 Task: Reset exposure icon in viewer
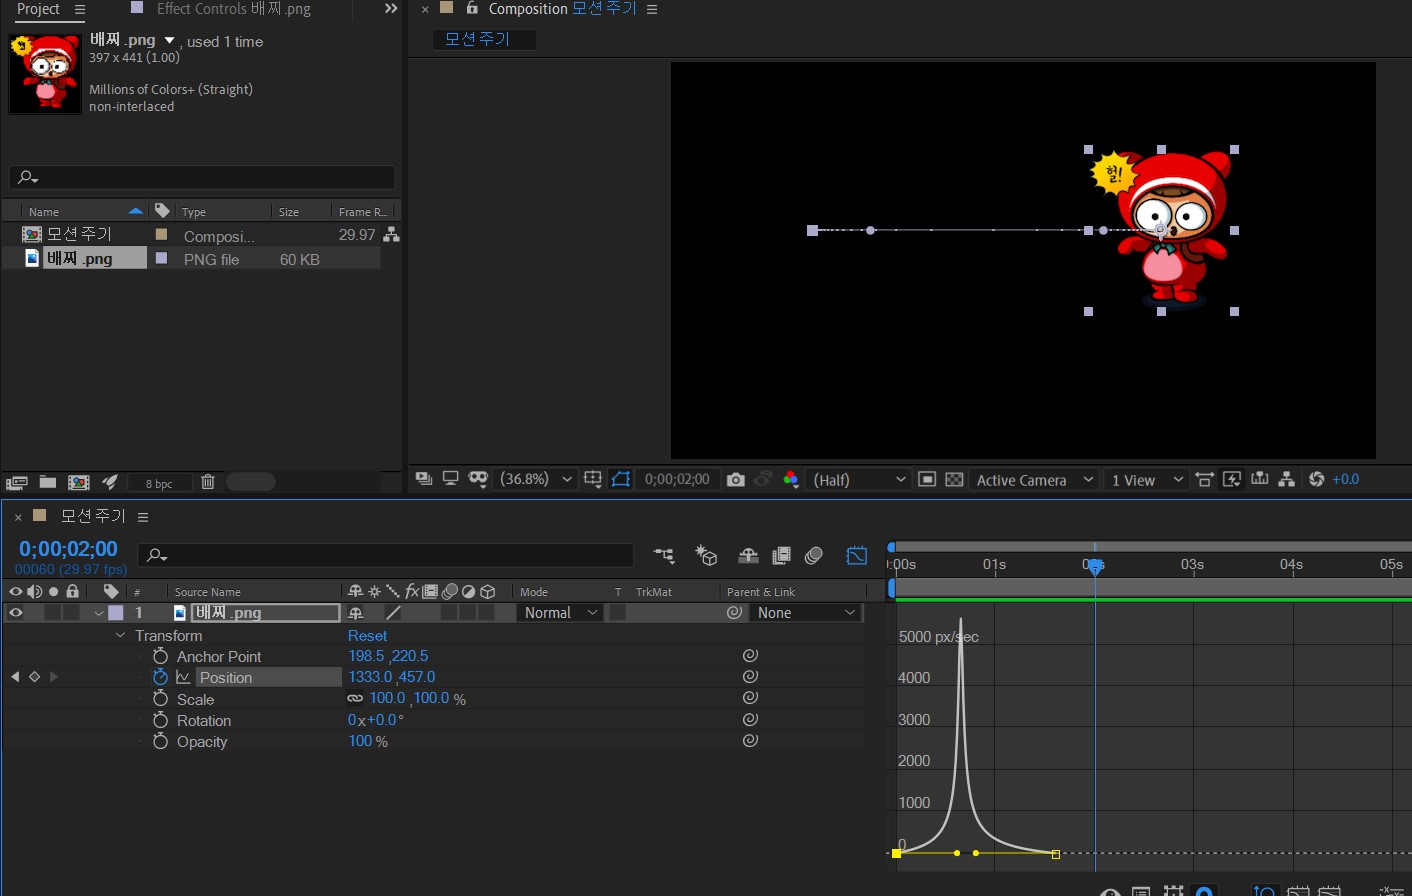tap(1316, 479)
